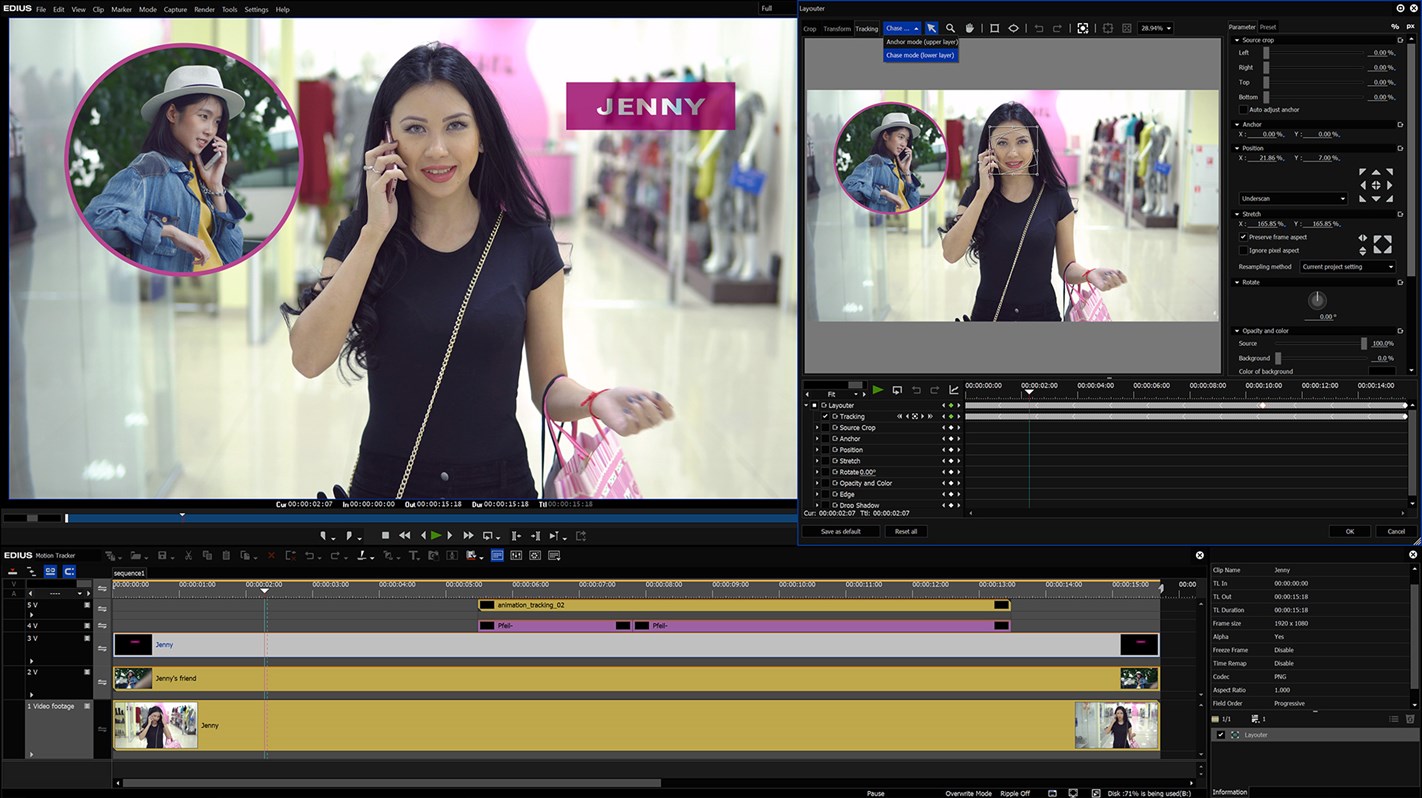Uncheck the Tracking parameter checkbox
Viewport: 1422px width, 798px height.
click(825, 417)
